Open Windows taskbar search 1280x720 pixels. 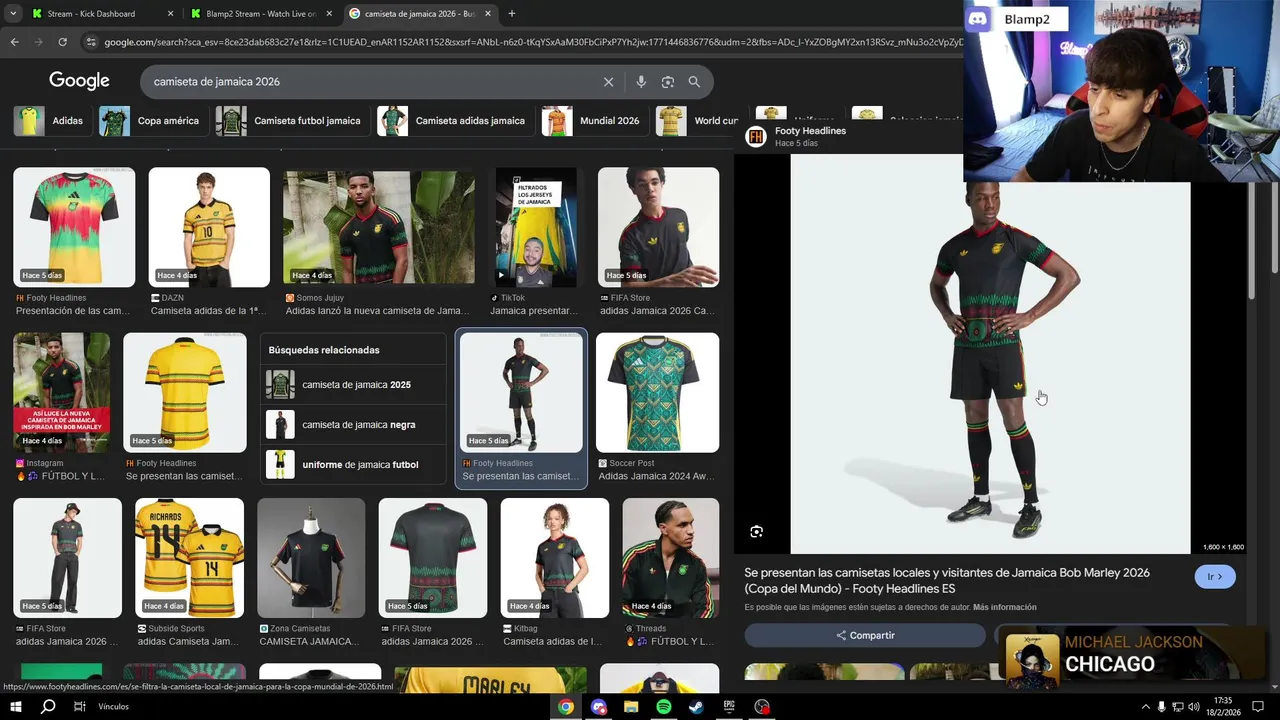pos(48,707)
